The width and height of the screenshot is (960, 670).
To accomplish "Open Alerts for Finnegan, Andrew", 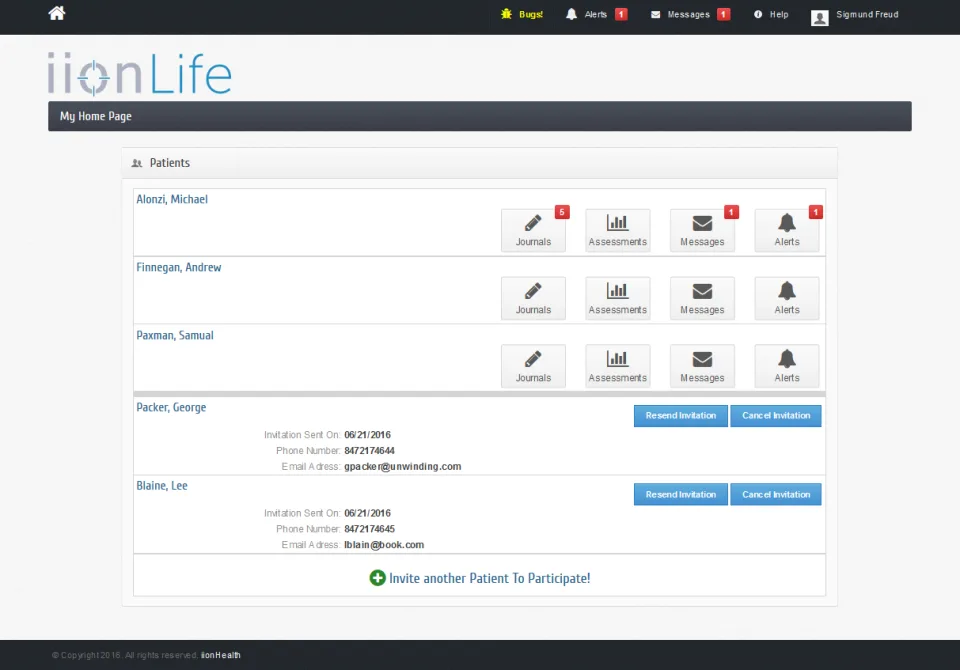I will (x=786, y=298).
